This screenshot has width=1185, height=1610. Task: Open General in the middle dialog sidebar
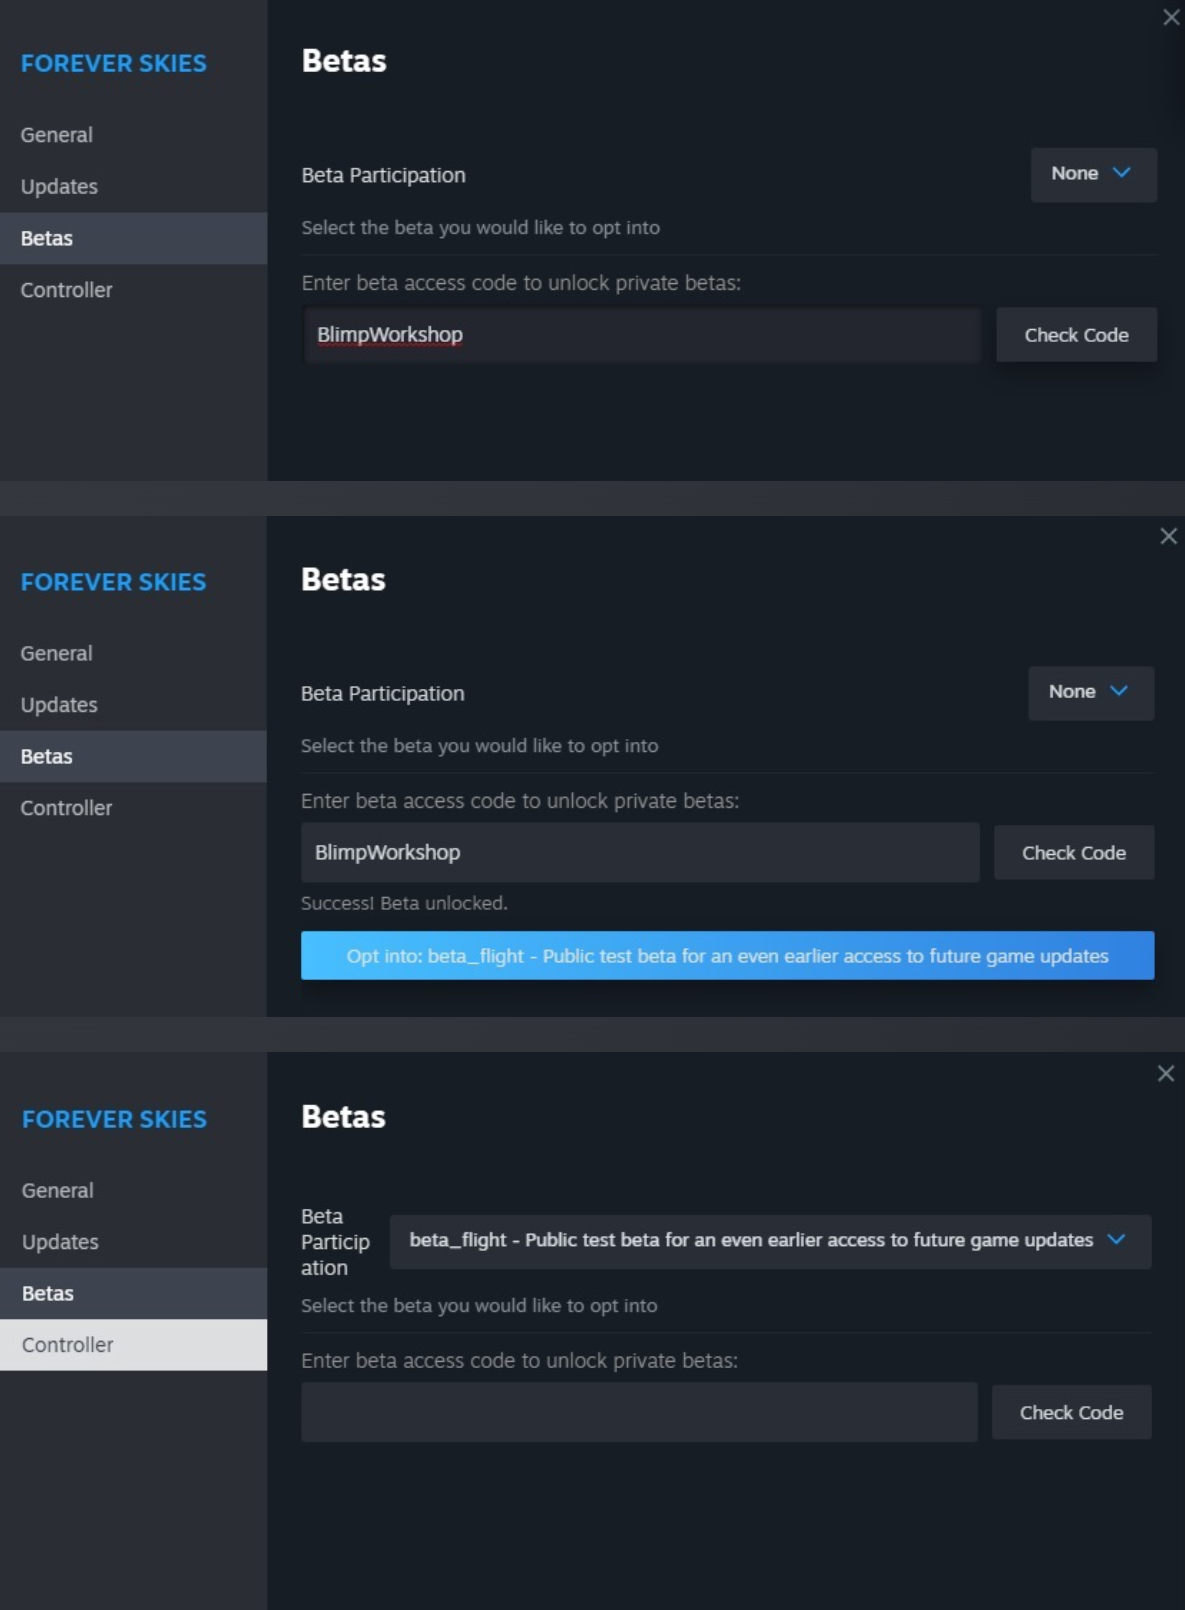pyautogui.click(x=133, y=653)
